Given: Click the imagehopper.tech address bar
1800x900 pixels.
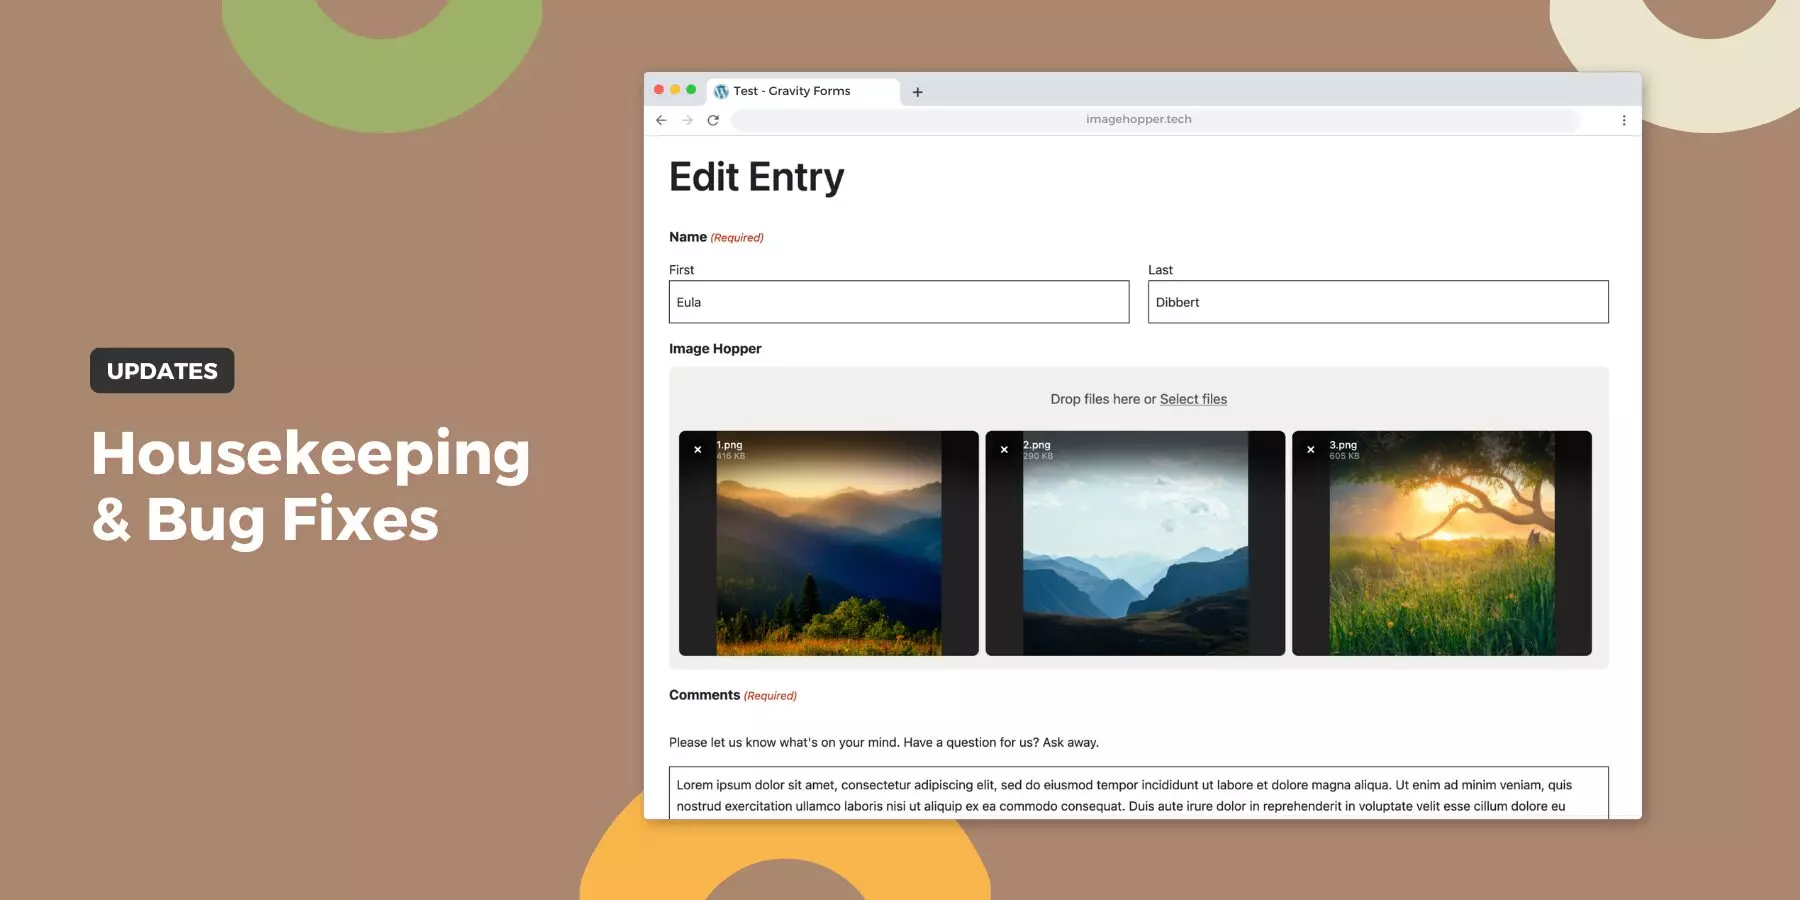Looking at the screenshot, I should 1156,120.
